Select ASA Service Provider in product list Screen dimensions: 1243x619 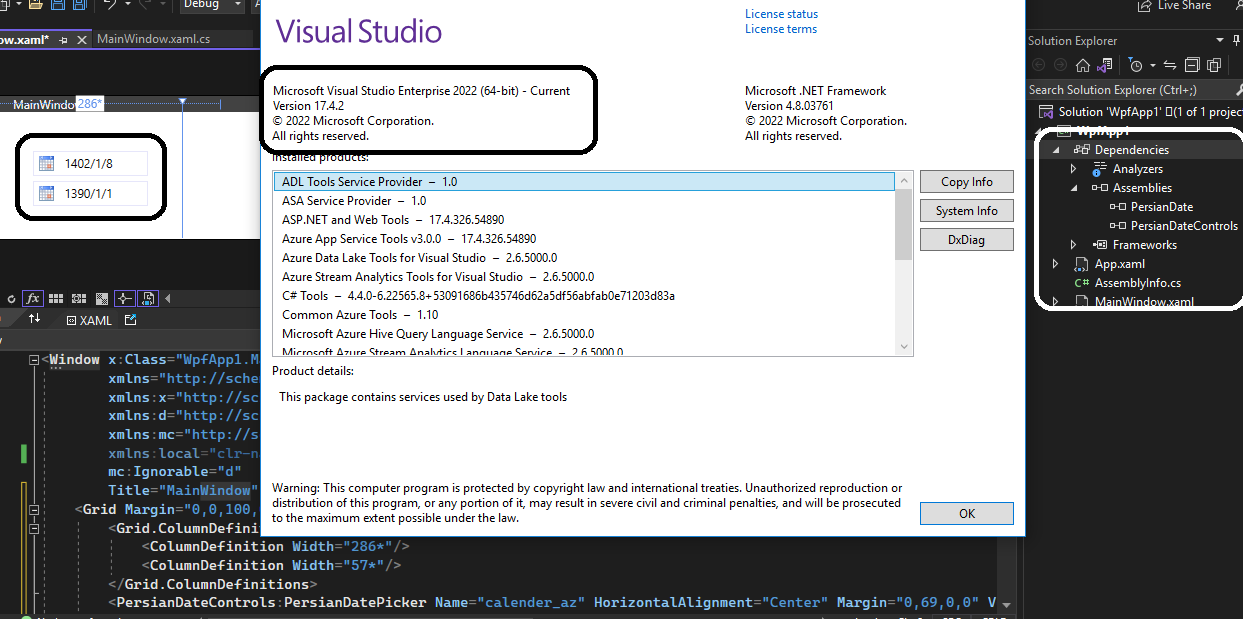click(x=584, y=201)
